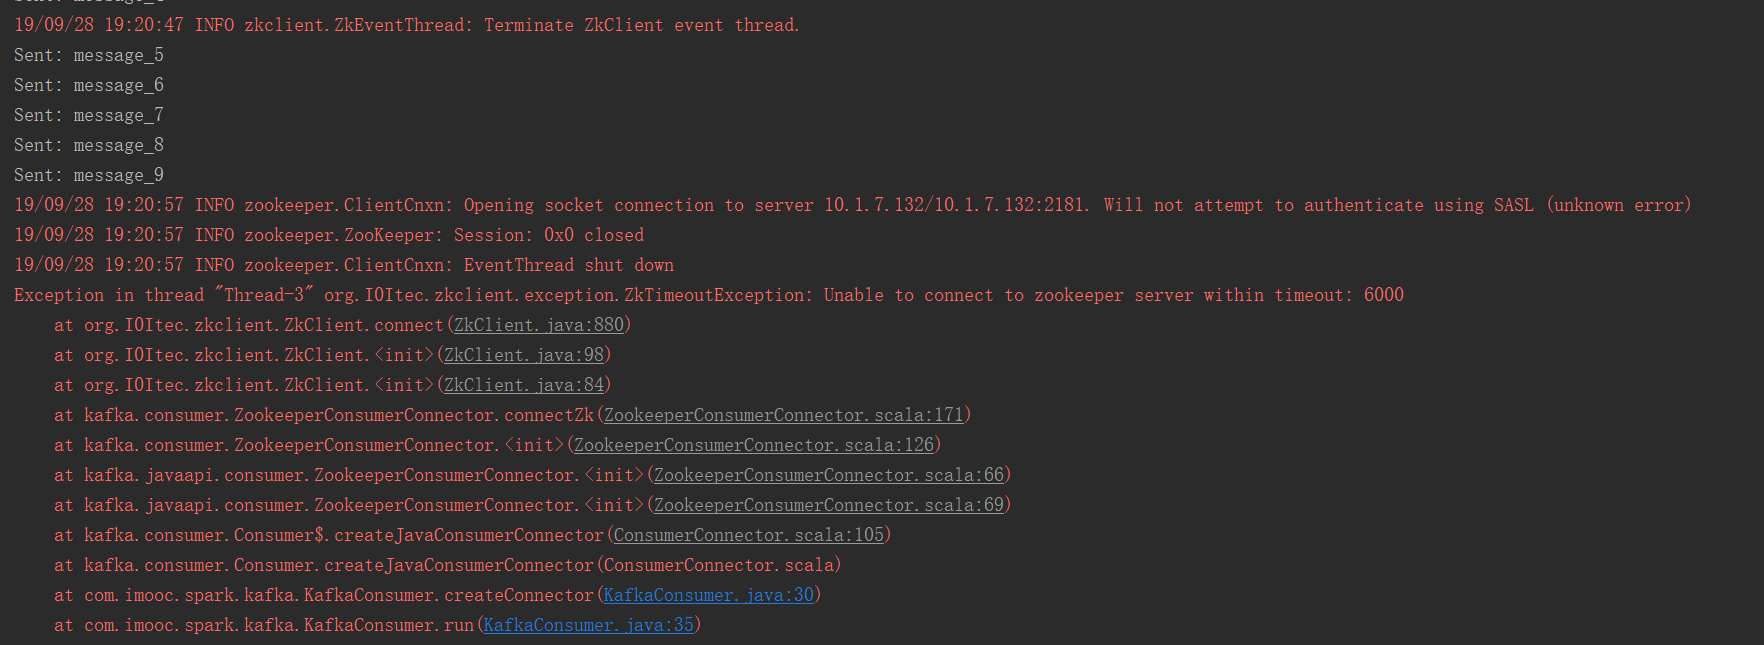Viewport: 1764px width, 645px height.
Task: Click the 'Opening socket connection' log line
Action: coord(853,205)
